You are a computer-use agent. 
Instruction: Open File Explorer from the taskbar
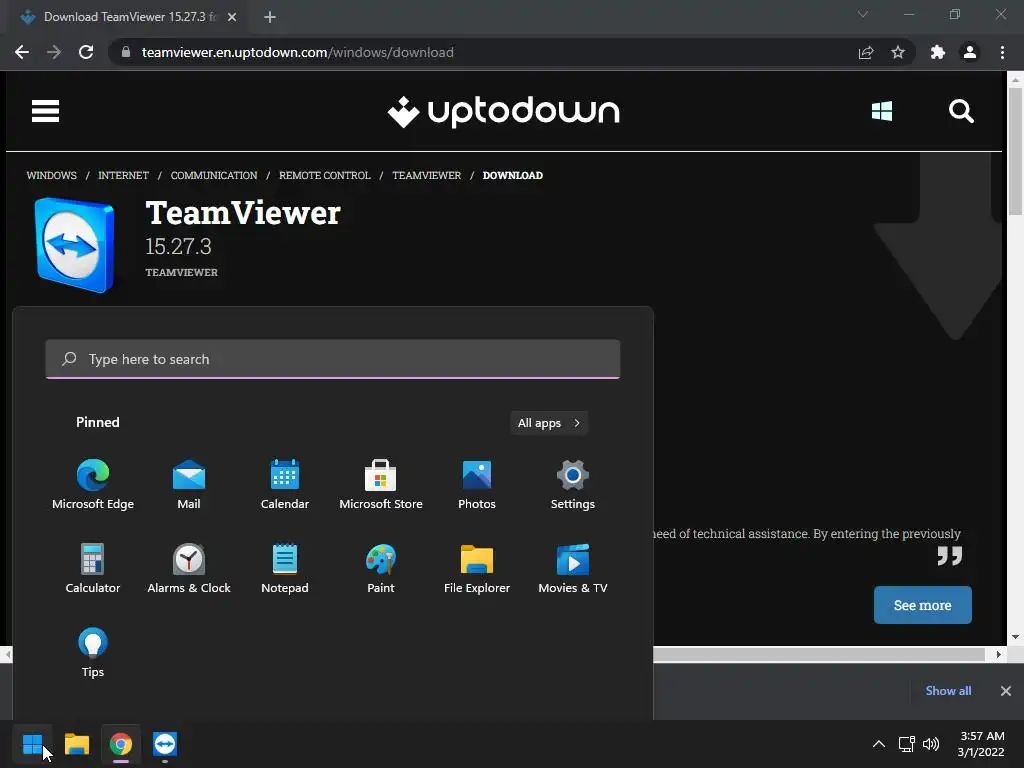pos(77,744)
